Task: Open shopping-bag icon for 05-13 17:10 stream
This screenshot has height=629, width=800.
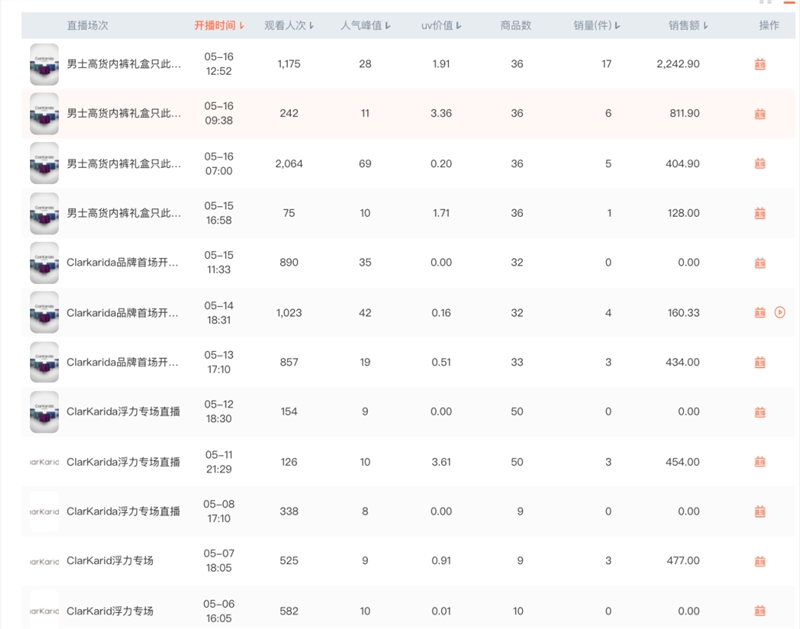Action: coord(760,362)
